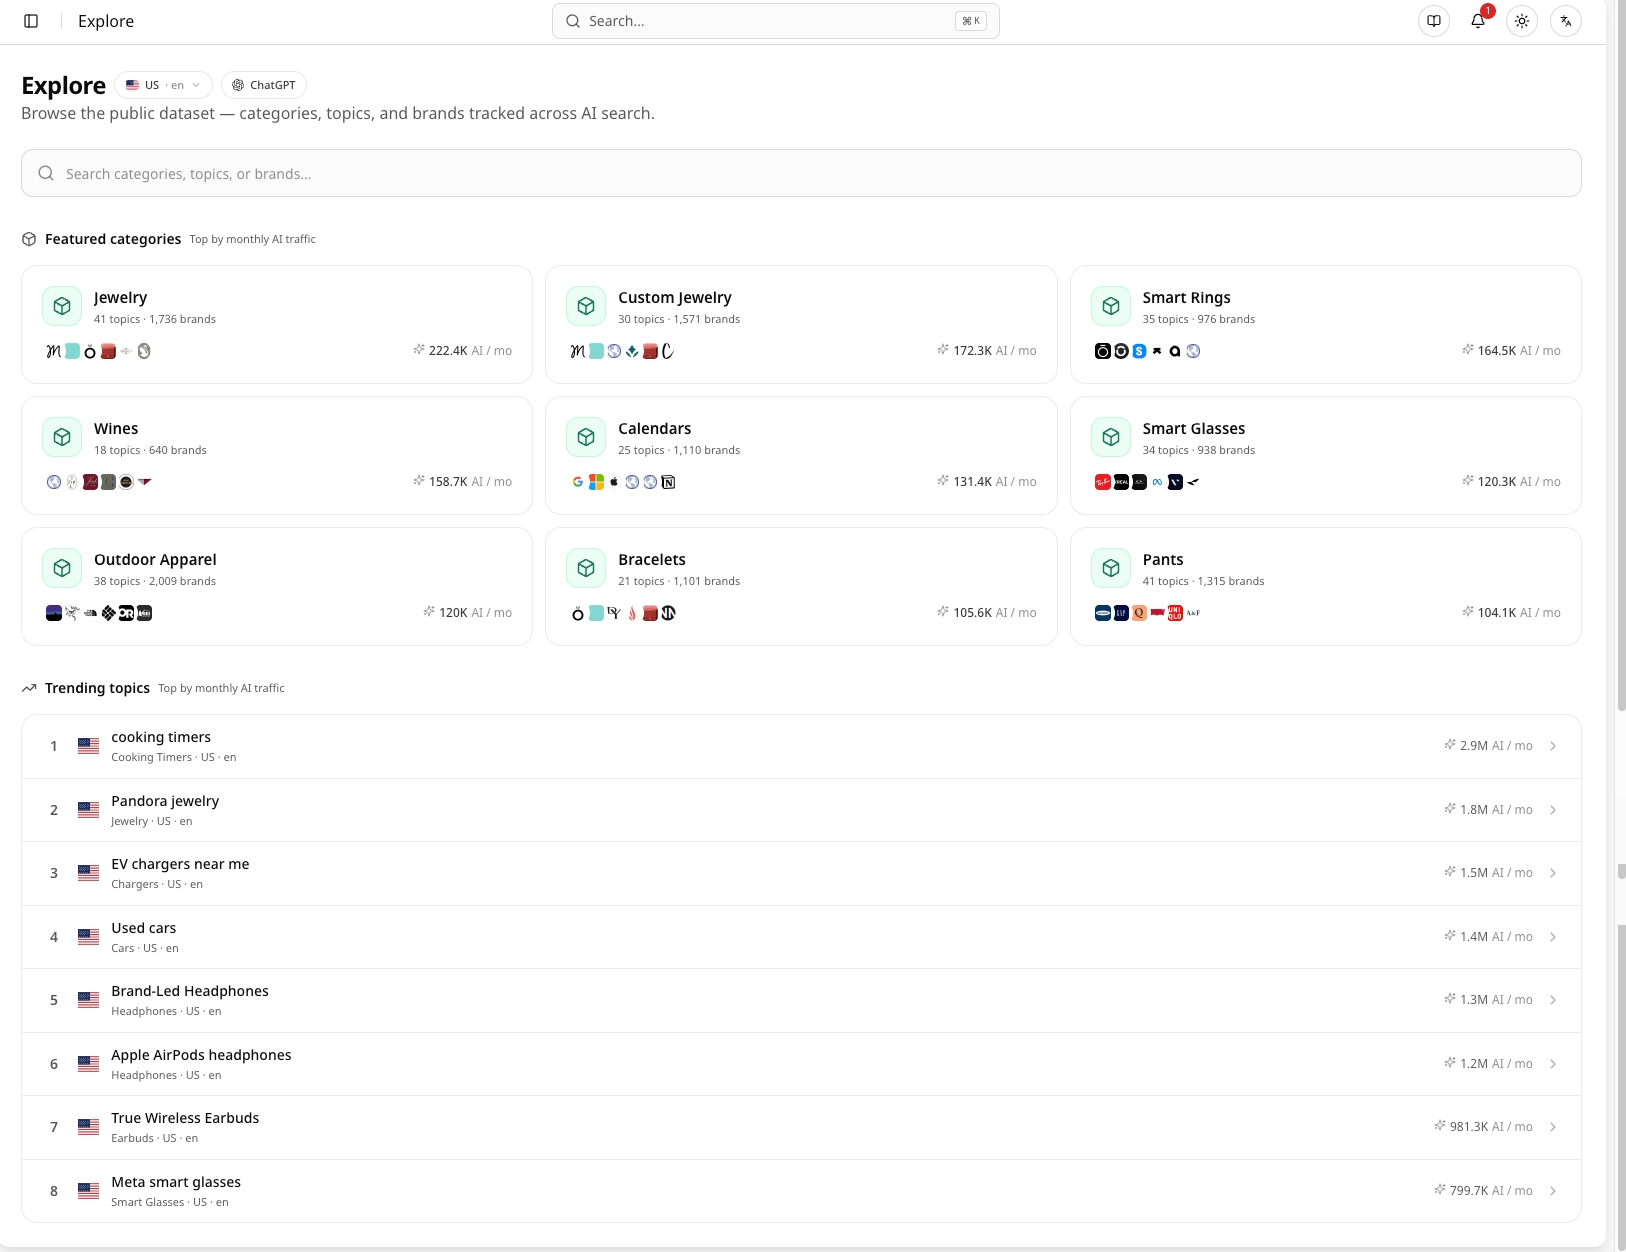Click the Smart Rings cube icon
Image resolution: width=1626 pixels, height=1252 pixels.
pos(1111,306)
